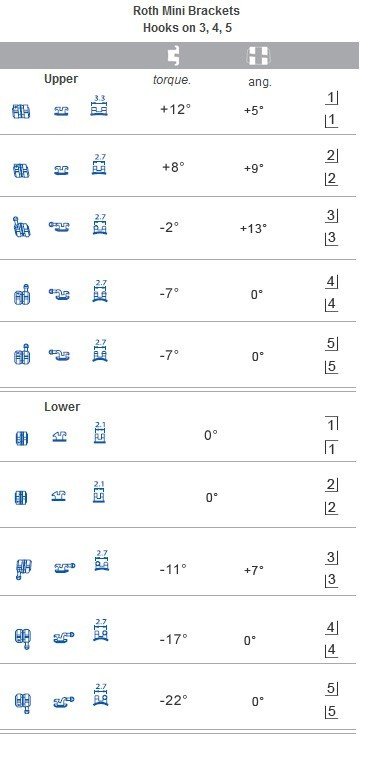369x778 pixels.
Task: Click the +13° angulation value for upper 3
Action: click(253, 228)
